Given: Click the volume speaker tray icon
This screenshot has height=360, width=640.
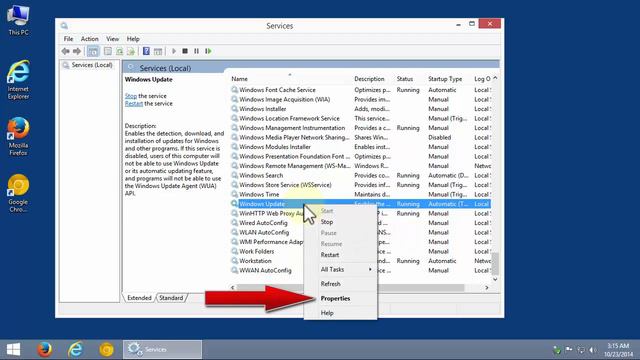Looking at the screenshot, I should (592, 350).
